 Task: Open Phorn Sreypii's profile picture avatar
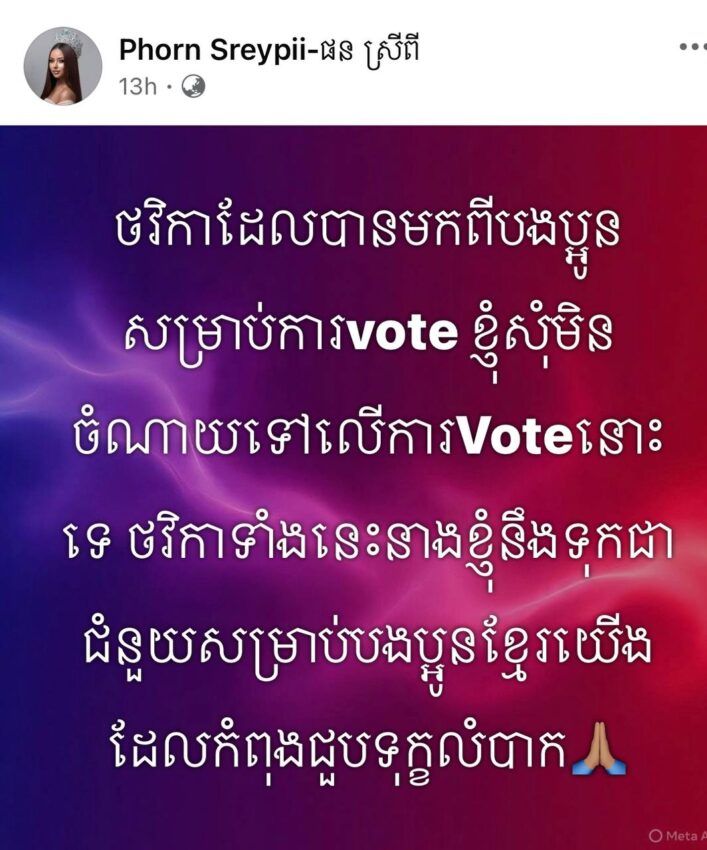click(63, 66)
